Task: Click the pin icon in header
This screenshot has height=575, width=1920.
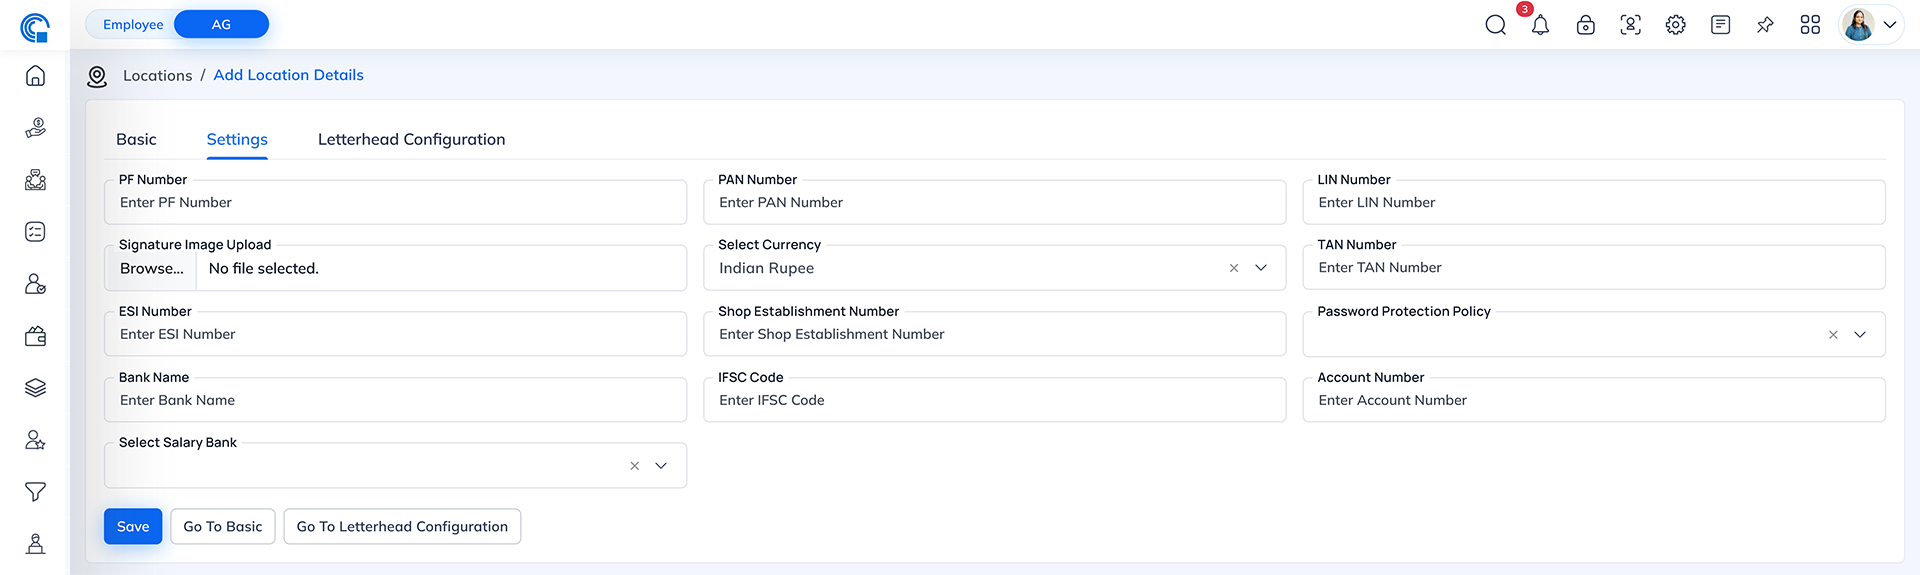Action: tap(1765, 25)
